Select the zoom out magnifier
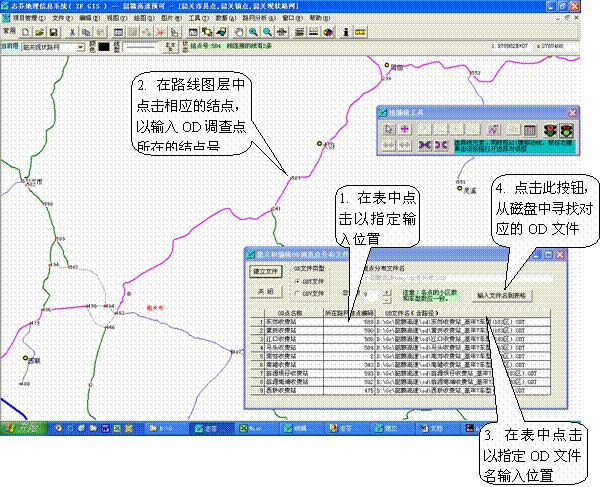Viewport: 603px width, 487px height. [267, 33]
